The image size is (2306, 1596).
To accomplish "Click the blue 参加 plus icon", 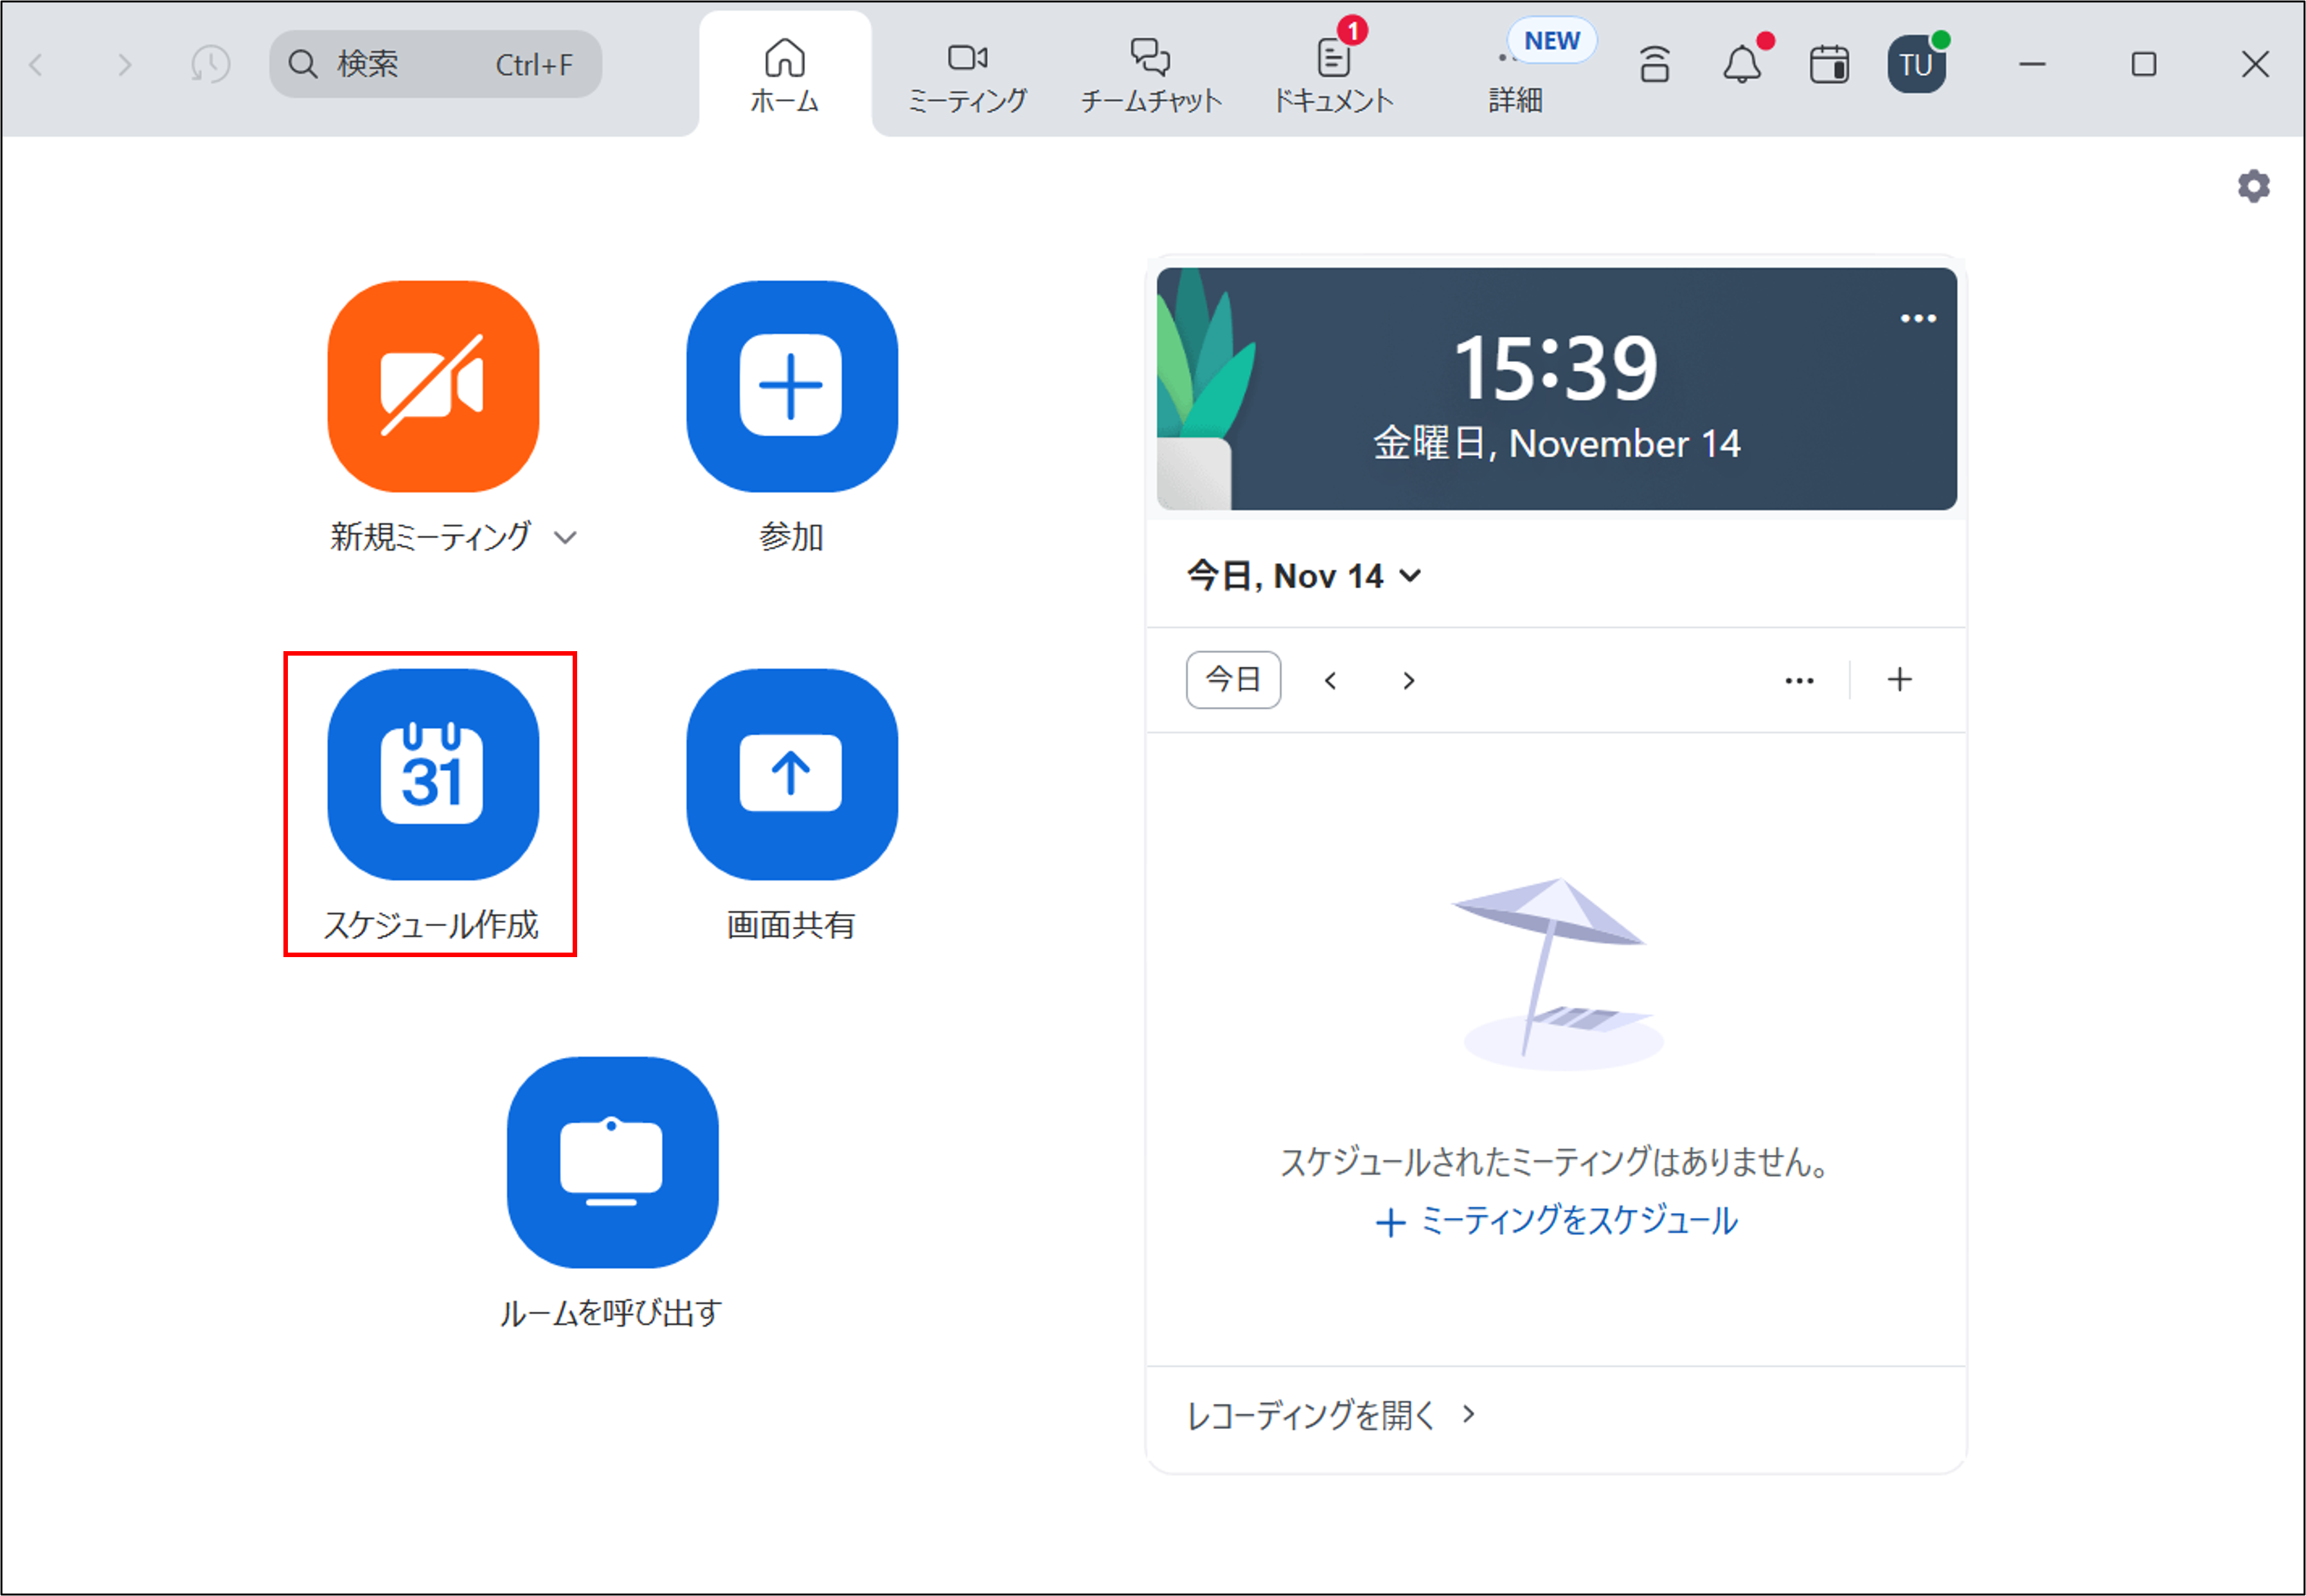I will (791, 386).
